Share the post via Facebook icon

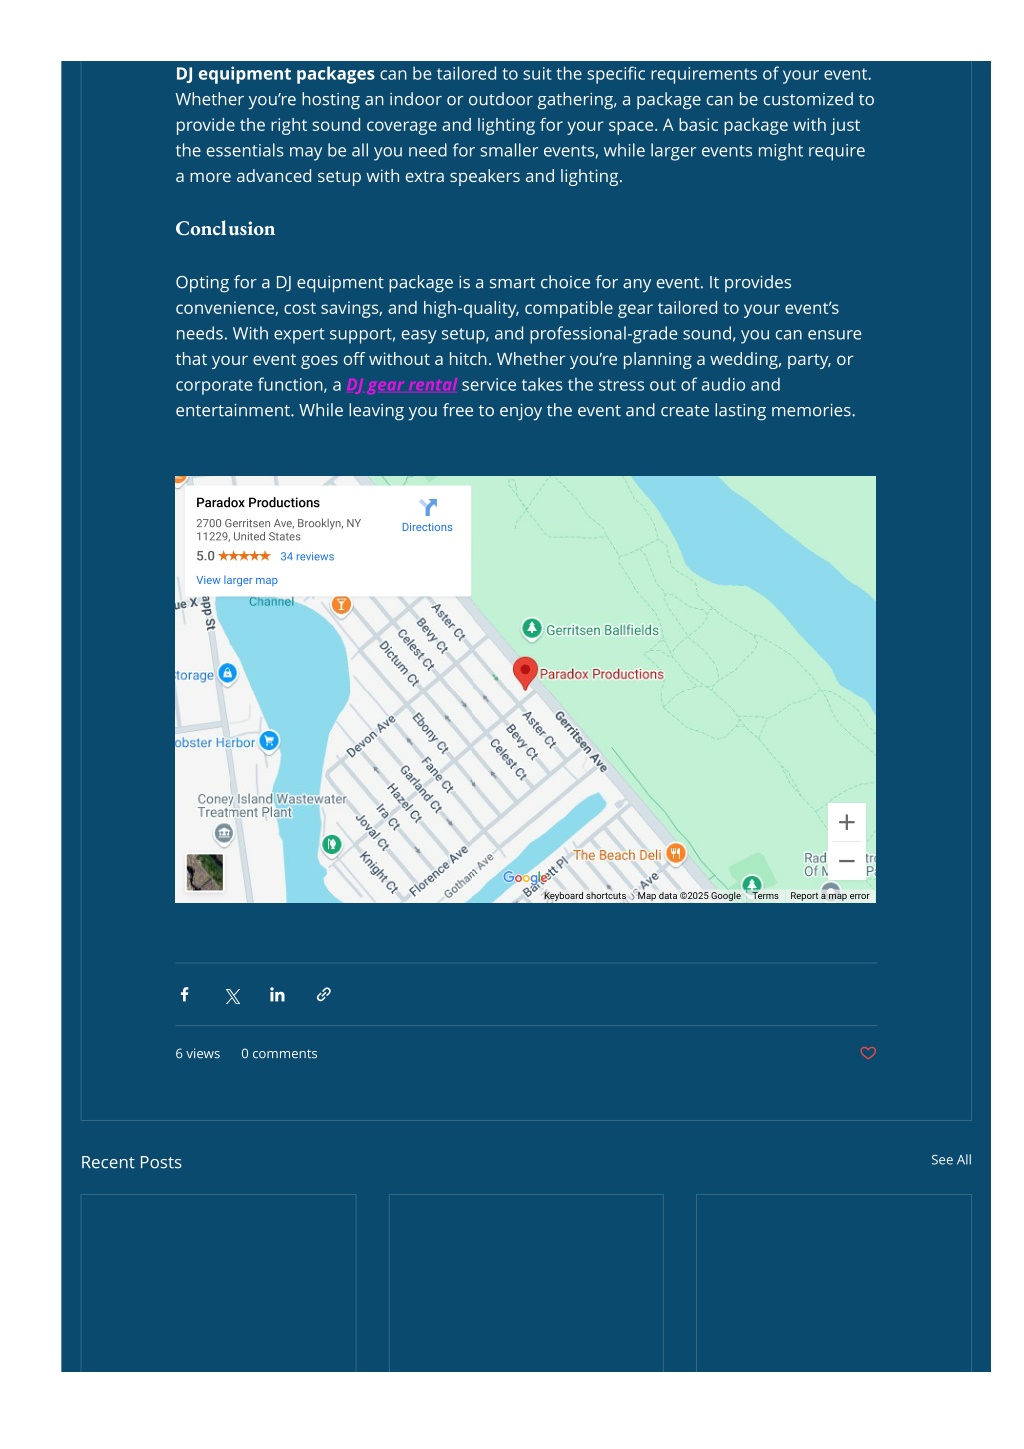[185, 994]
